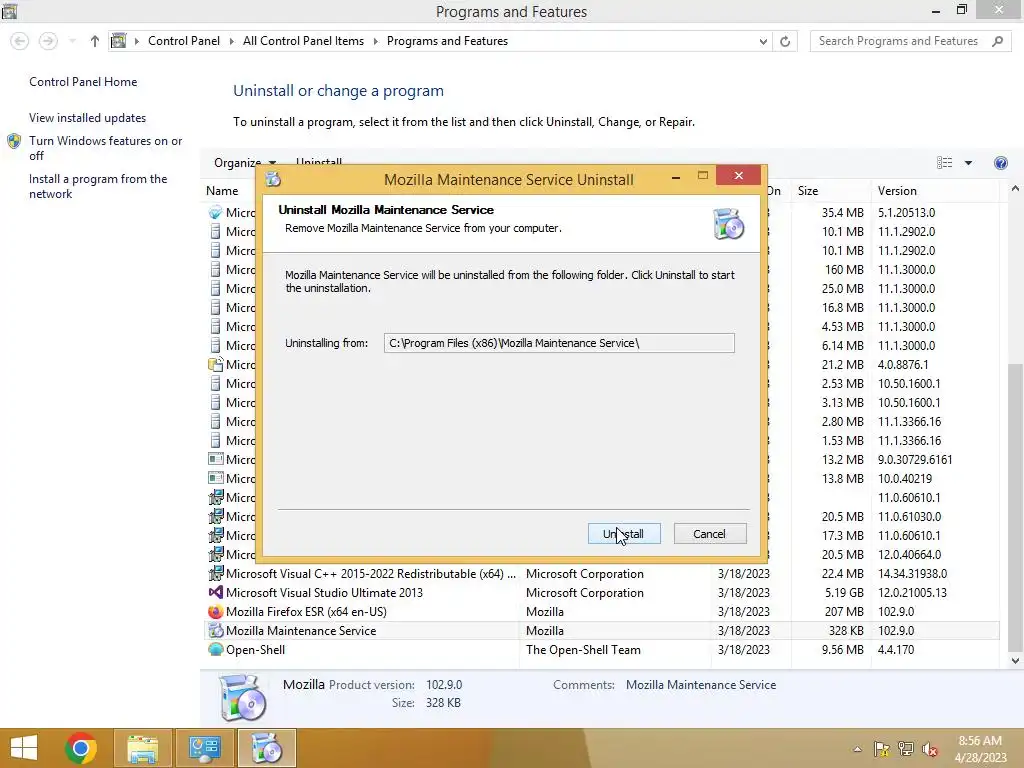Switch to Control Panel taskbar item
Screen dimensions: 1024x768
click(204, 748)
